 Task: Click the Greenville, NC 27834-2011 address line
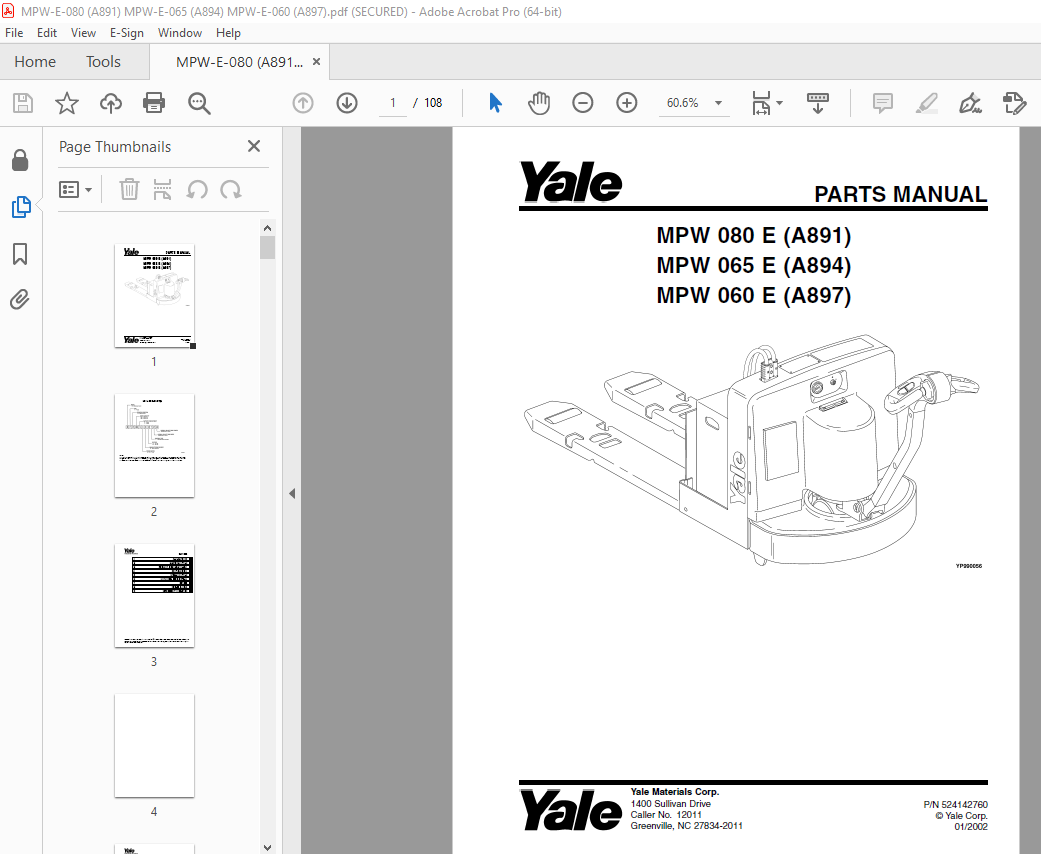(x=686, y=825)
